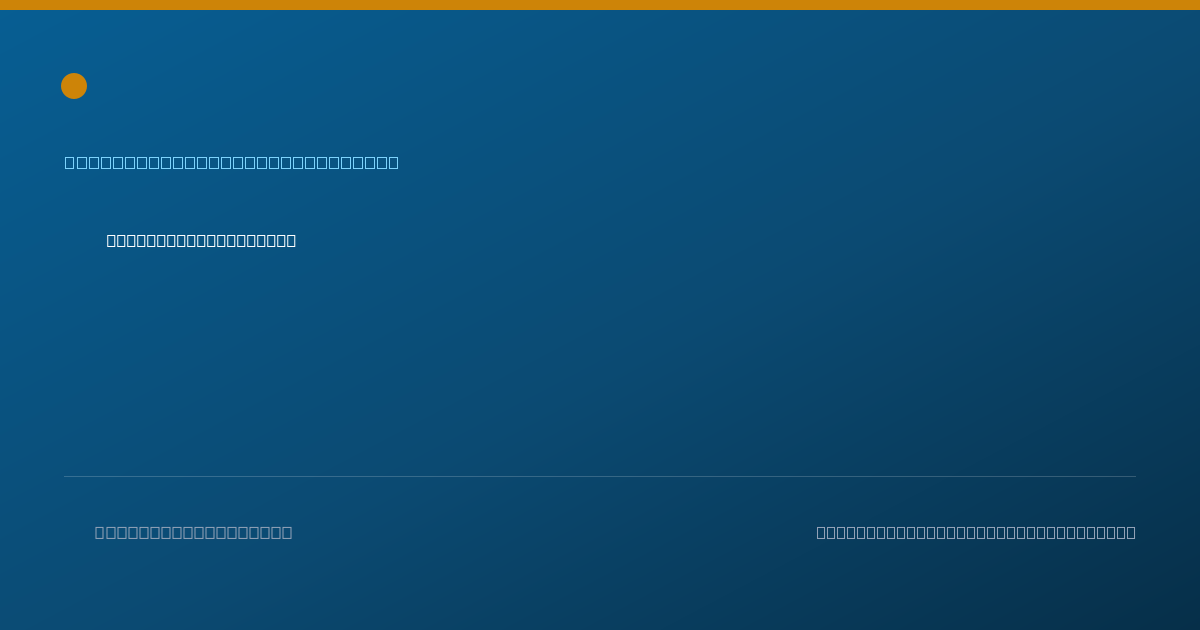Click the middle of the light-blue text line
This screenshot has height=630, width=1200.
point(232,162)
